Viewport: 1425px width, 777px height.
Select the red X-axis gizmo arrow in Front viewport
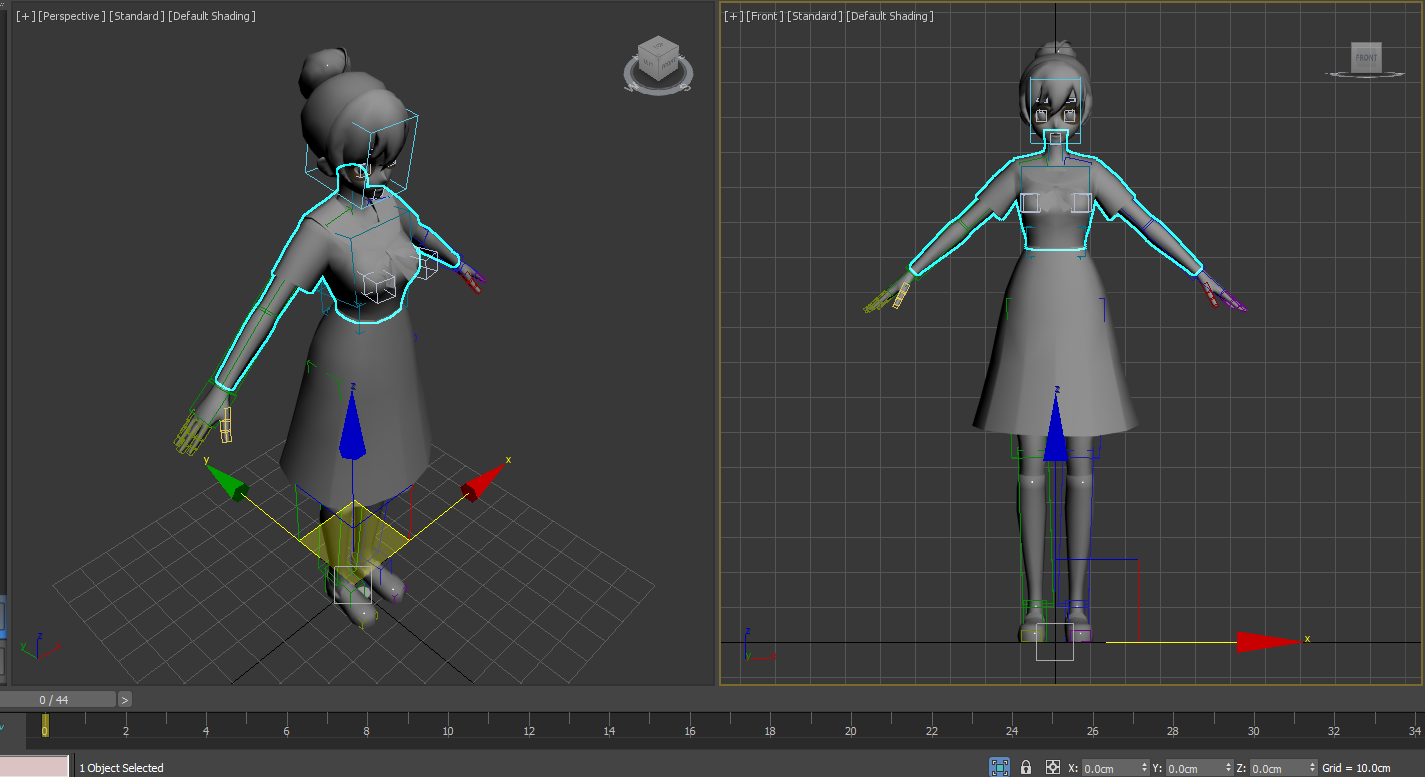pyautogui.click(x=1270, y=641)
